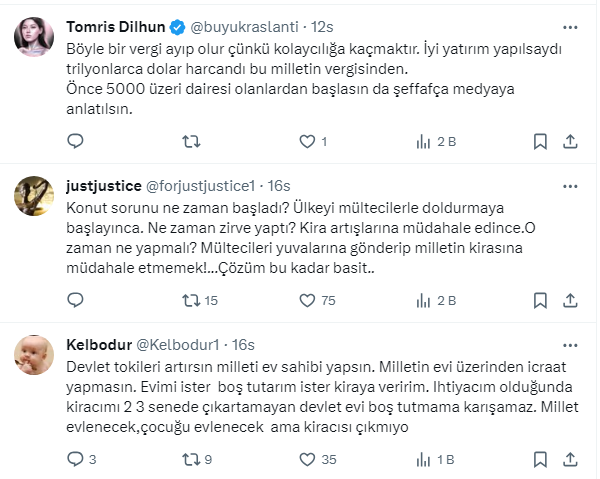Retweet Tomris Dilhun's tweet
Image resolution: width=600 pixels, height=479 pixels.
[x=189, y=141]
